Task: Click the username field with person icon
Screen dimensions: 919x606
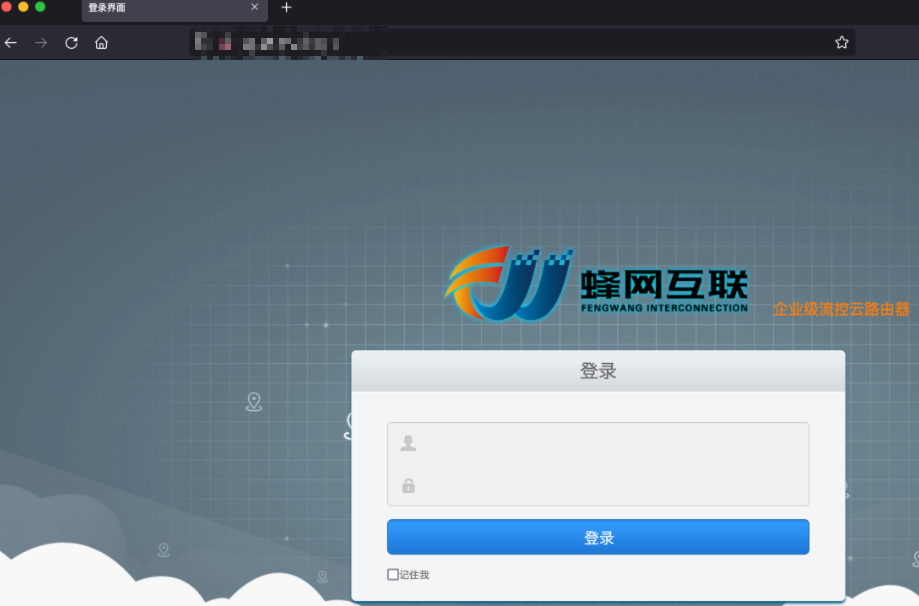Action: (x=598, y=443)
